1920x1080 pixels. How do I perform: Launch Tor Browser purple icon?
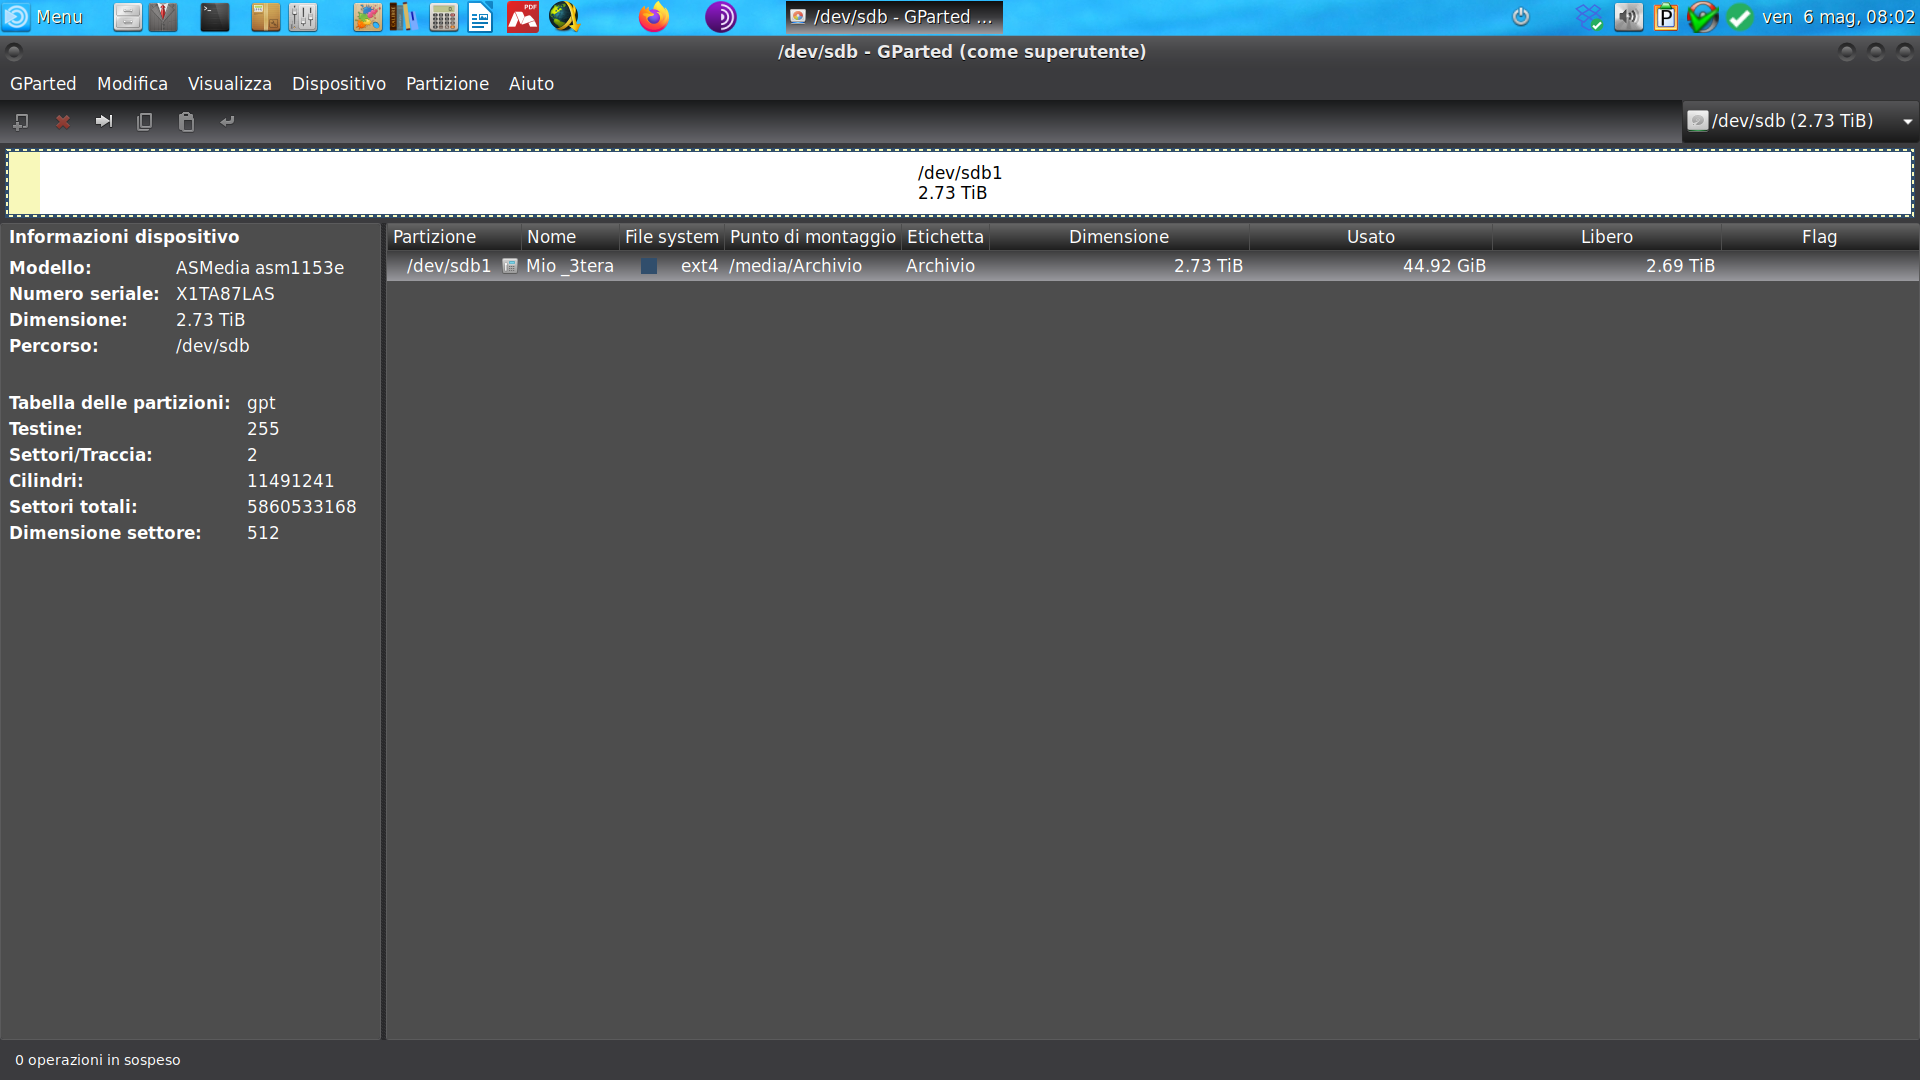[720, 17]
